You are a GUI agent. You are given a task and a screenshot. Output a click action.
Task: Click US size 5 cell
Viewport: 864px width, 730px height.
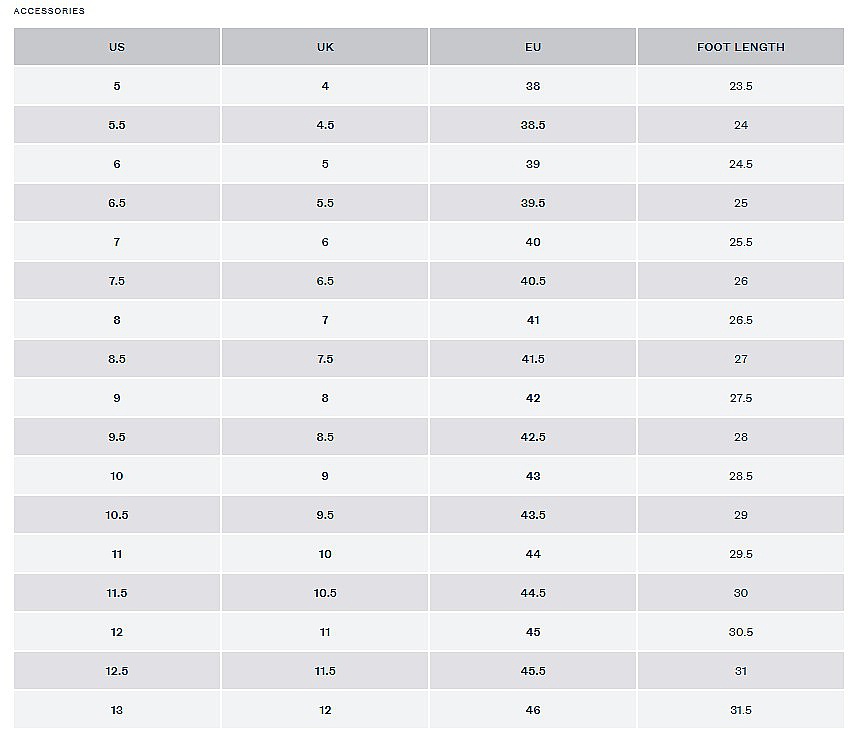tap(117, 86)
